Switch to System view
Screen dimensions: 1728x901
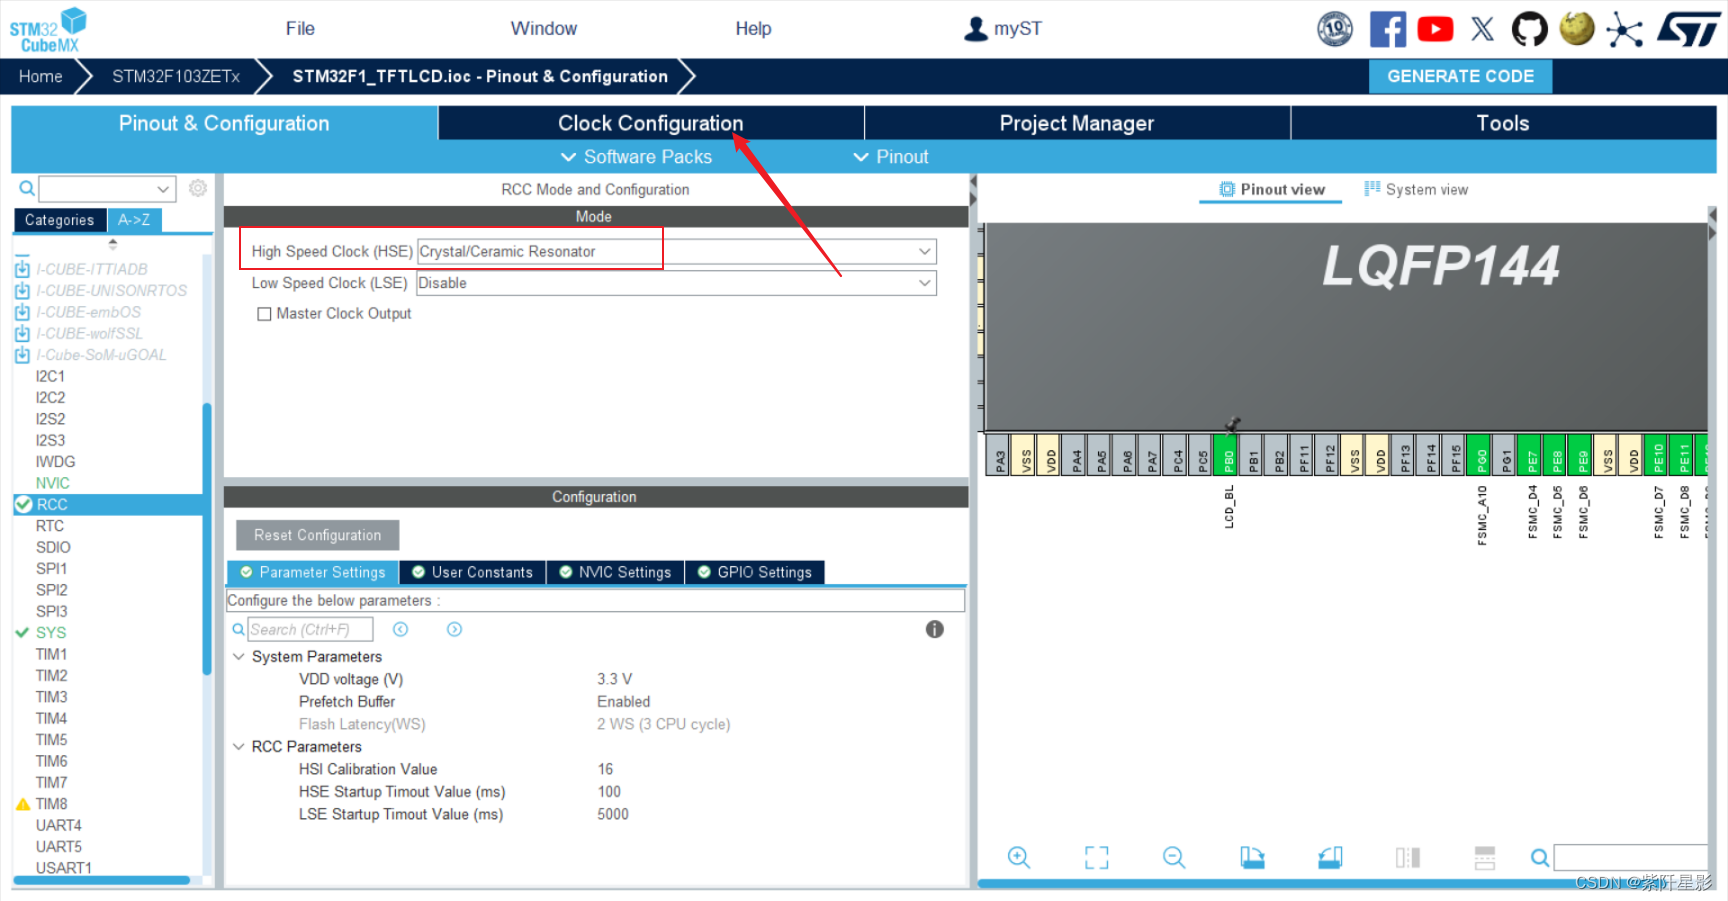click(x=1416, y=190)
